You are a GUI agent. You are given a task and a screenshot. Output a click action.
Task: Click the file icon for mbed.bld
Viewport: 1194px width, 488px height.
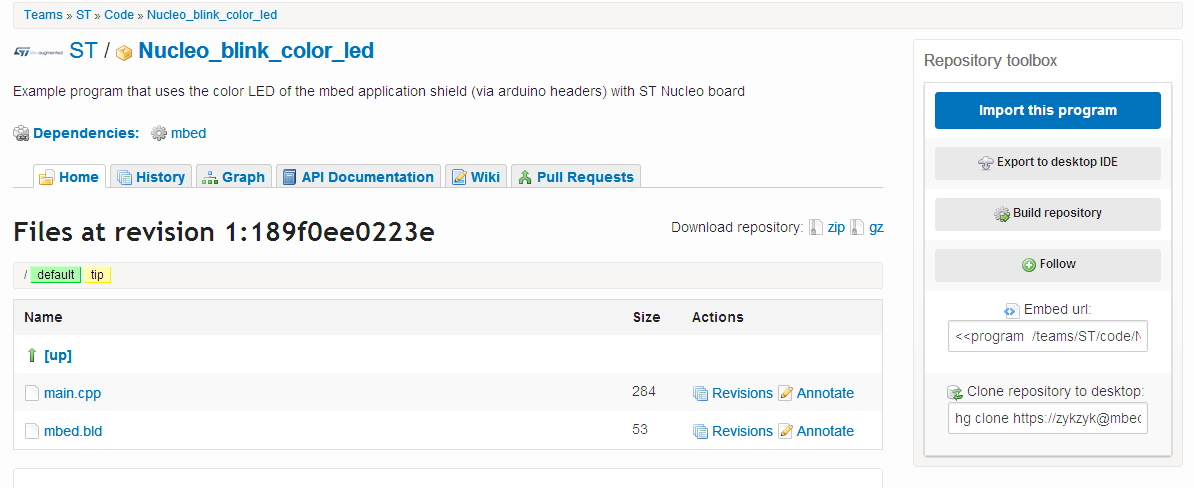pos(31,431)
